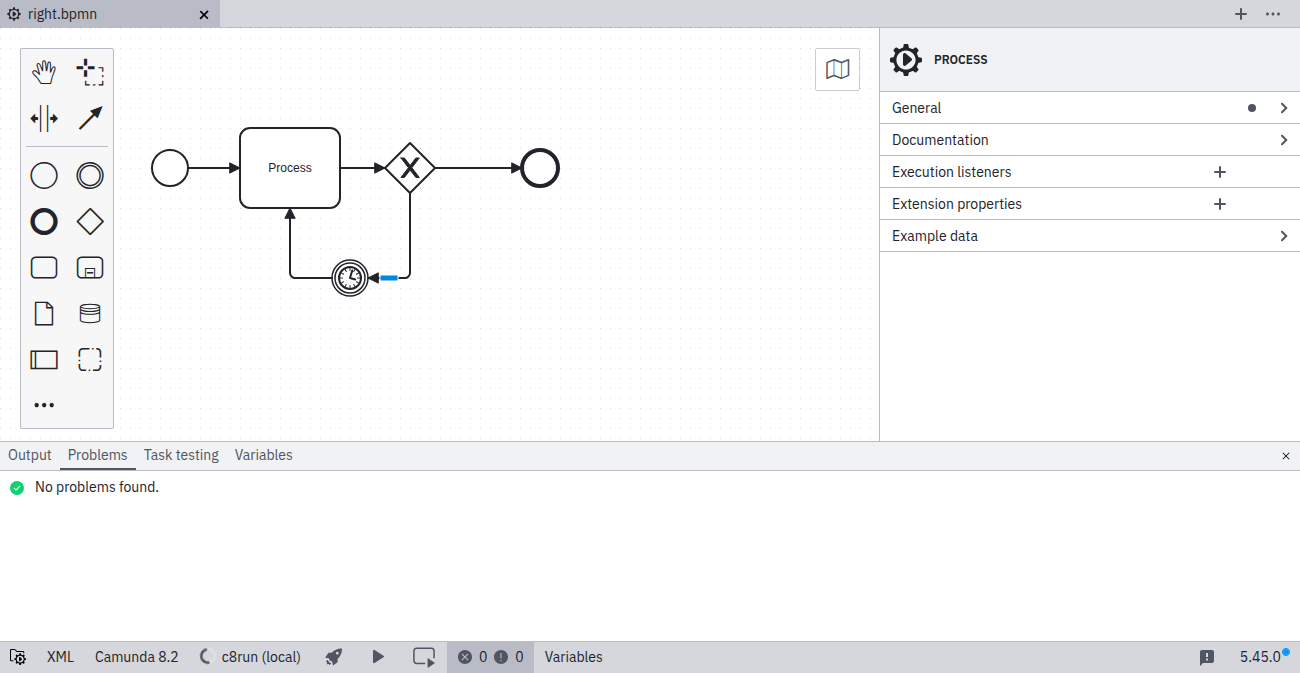1300x673 pixels.
Task: Toggle the XML view in the status bar
Action: click(60, 657)
